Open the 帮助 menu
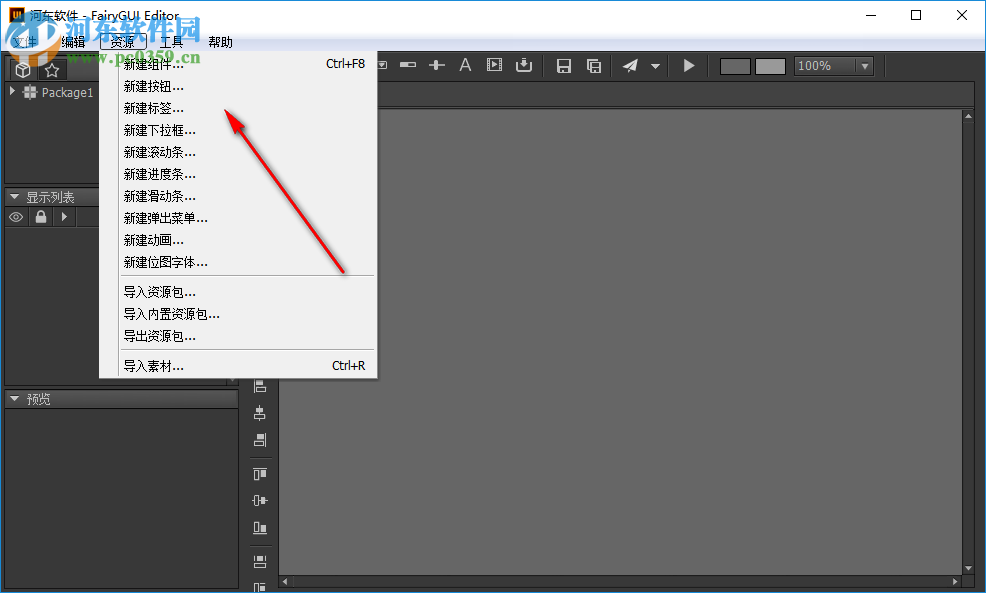Screen dimensions: 986x593 pyautogui.click(x=219, y=42)
